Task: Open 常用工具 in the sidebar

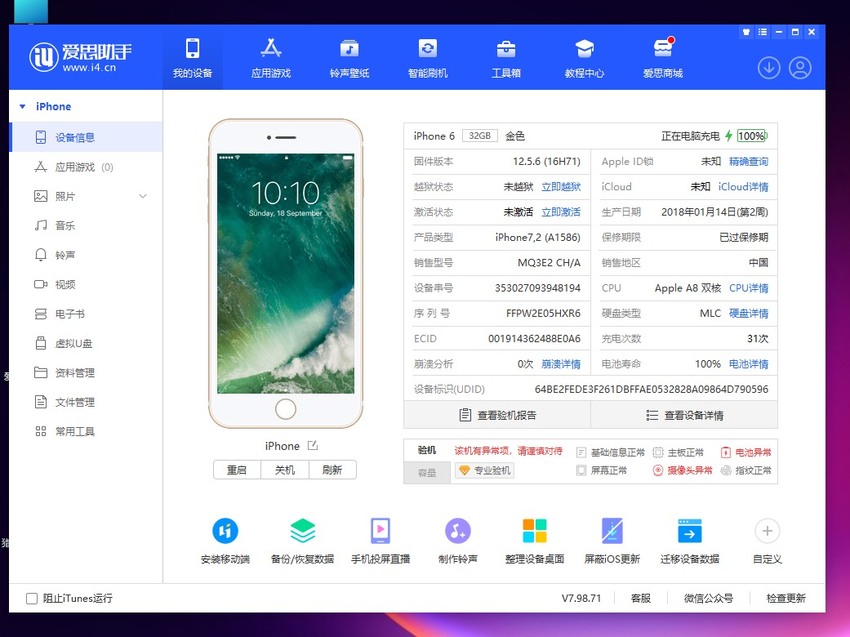Action: (86, 432)
